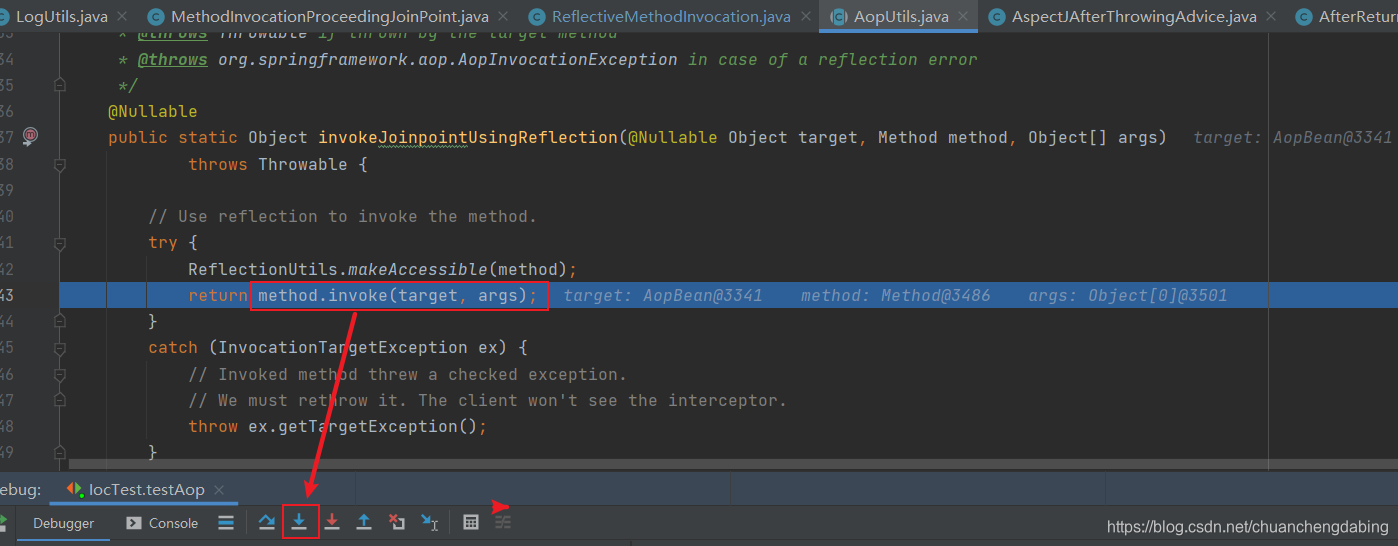Click the invokeJoinpointUsingReflection method name
Viewport: 1398px width, 546px height.
coord(468,138)
